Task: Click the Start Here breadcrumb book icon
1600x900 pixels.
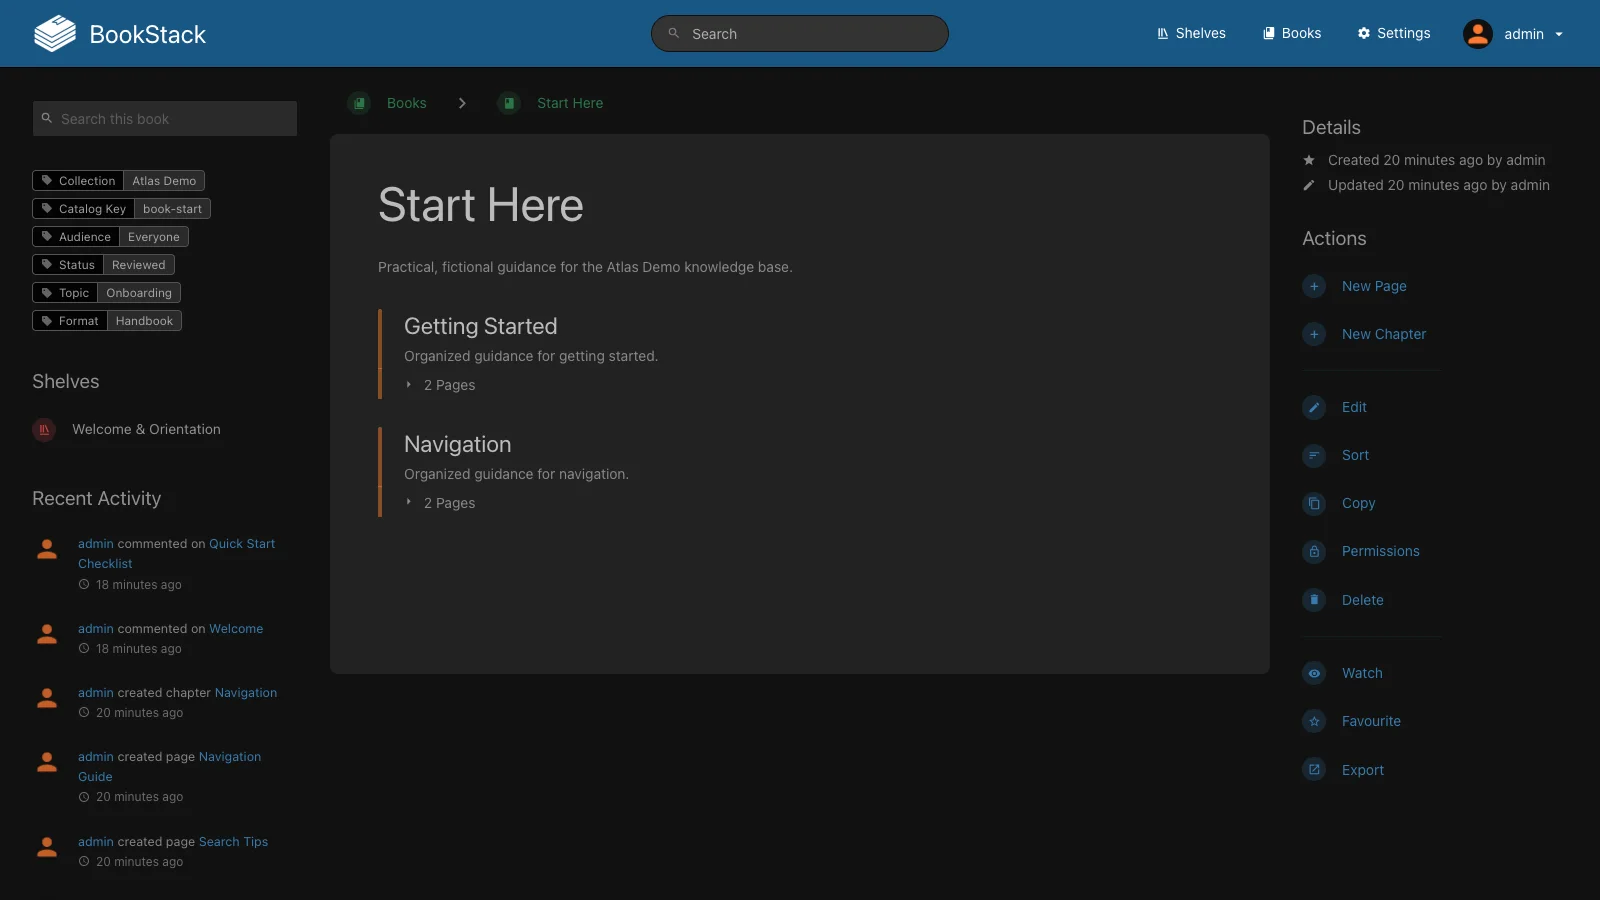Action: point(509,103)
